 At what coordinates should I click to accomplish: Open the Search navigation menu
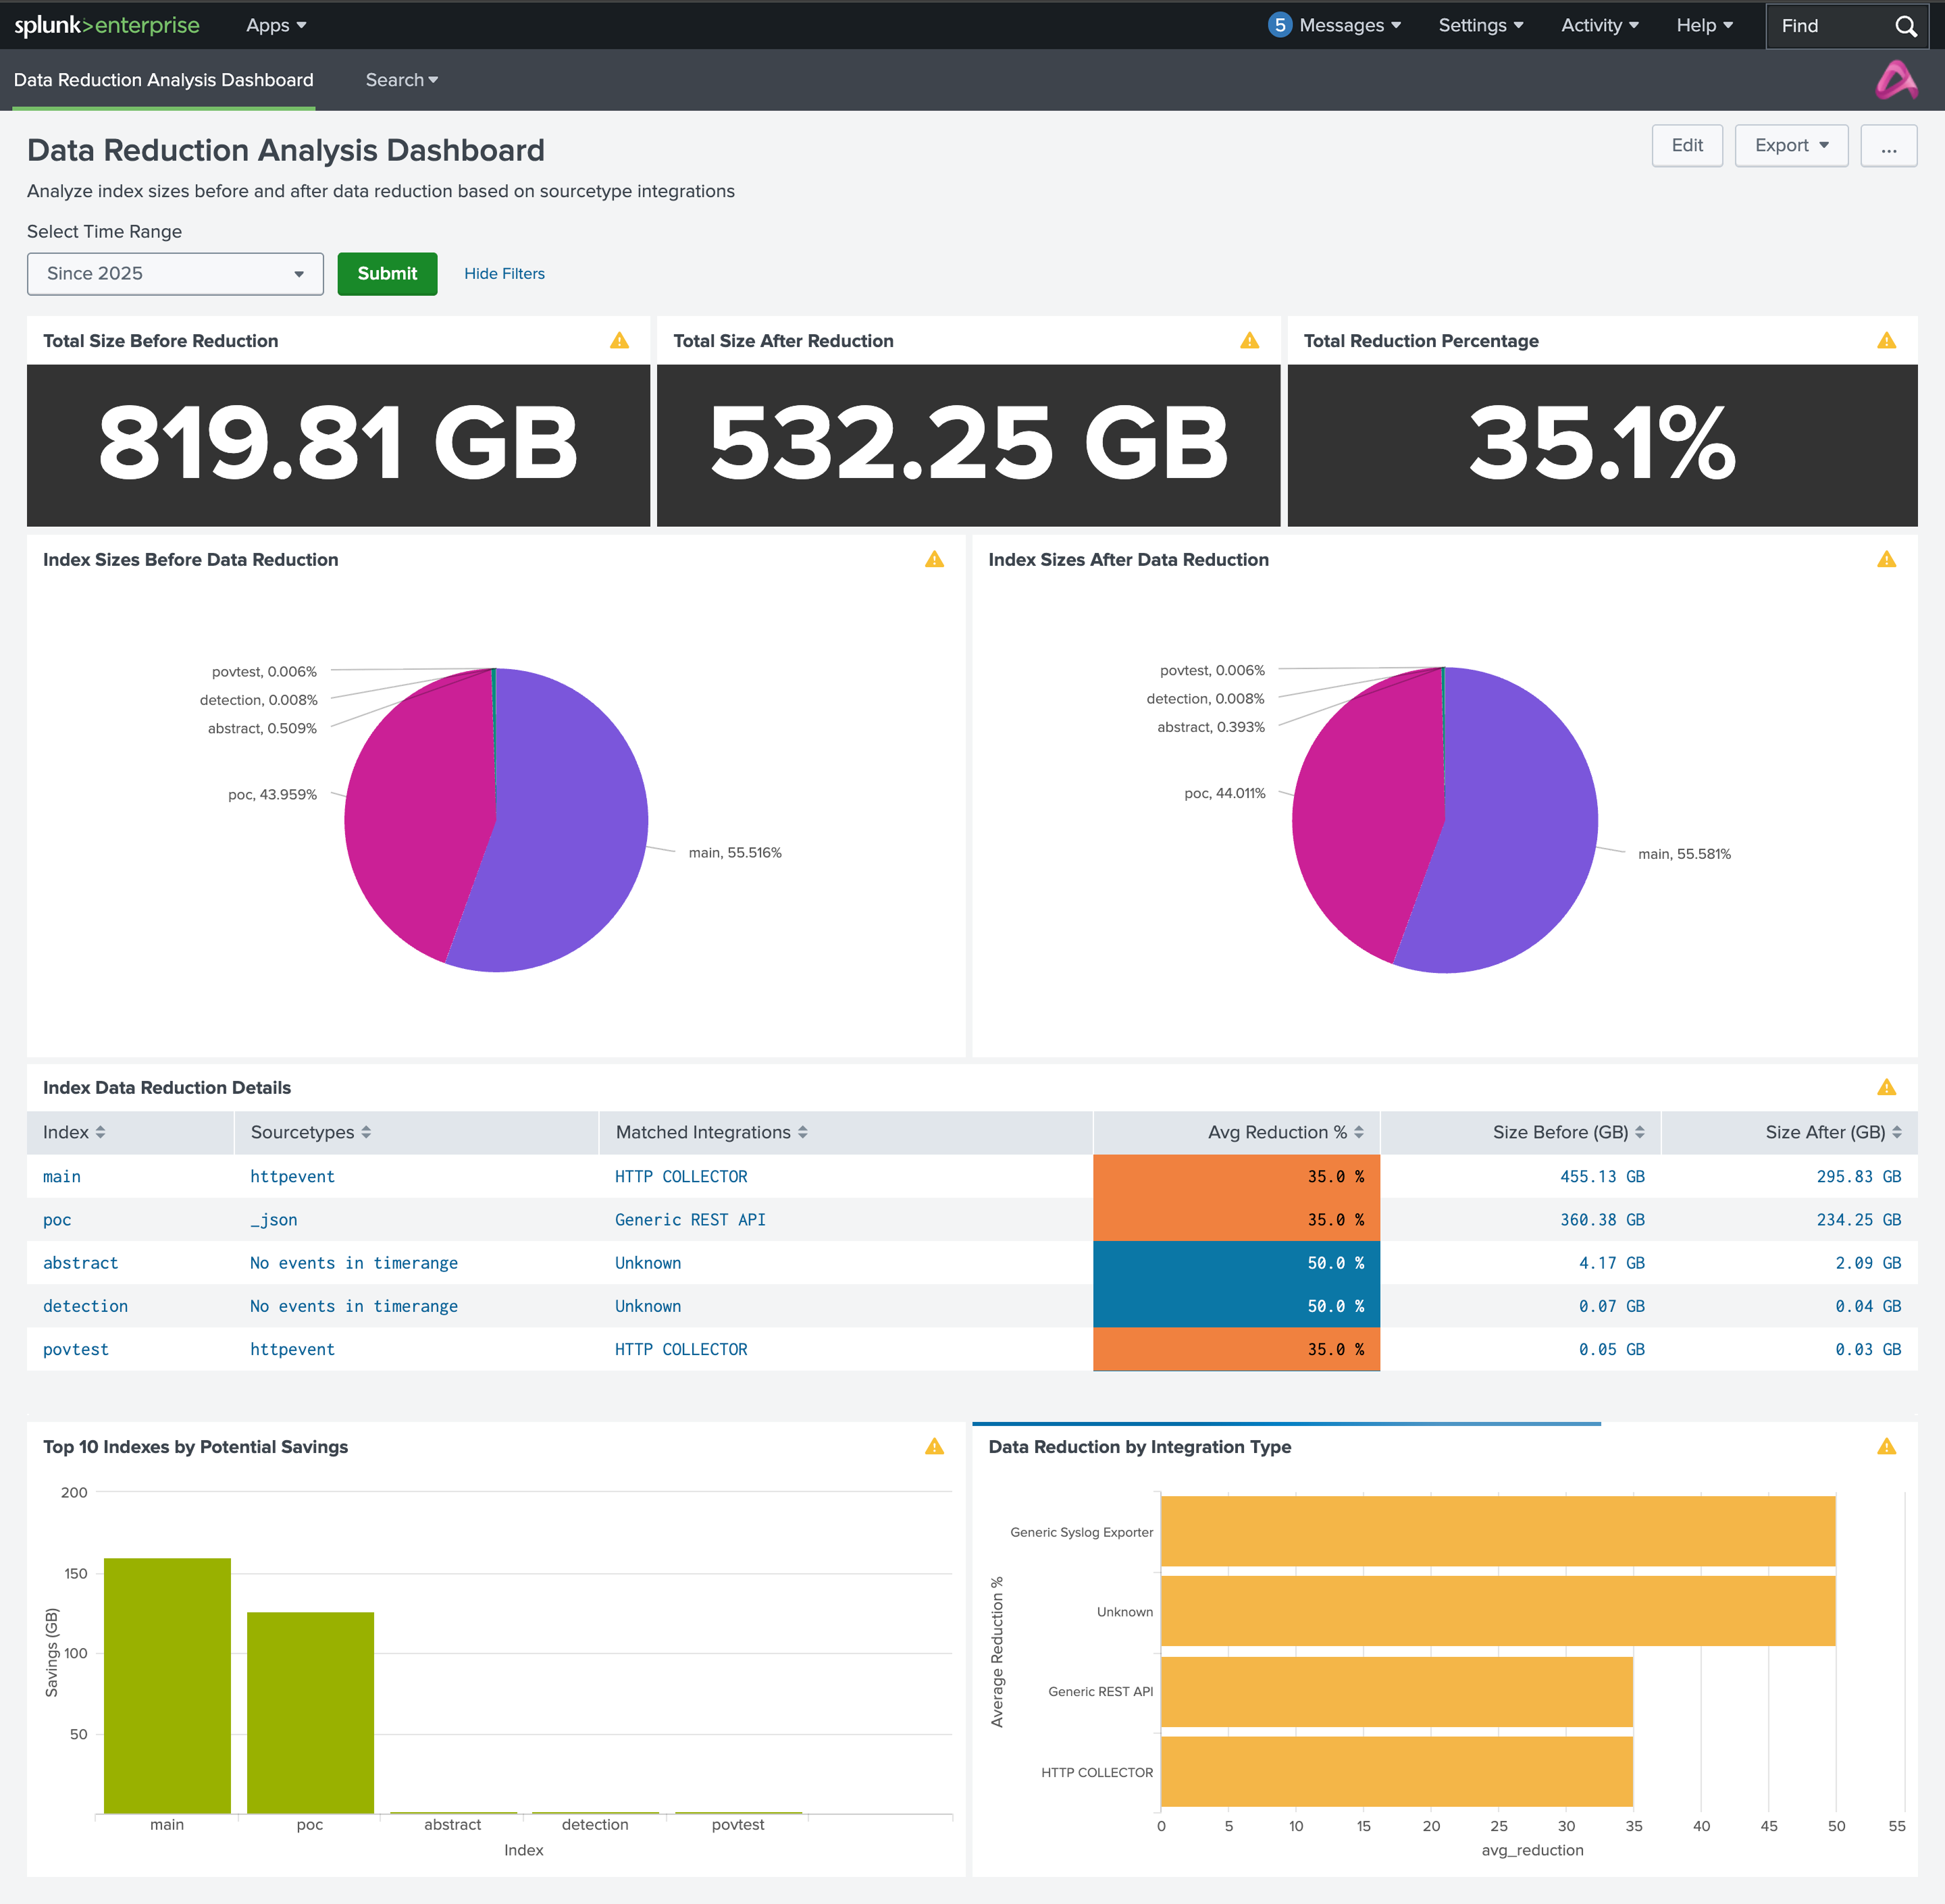401,80
